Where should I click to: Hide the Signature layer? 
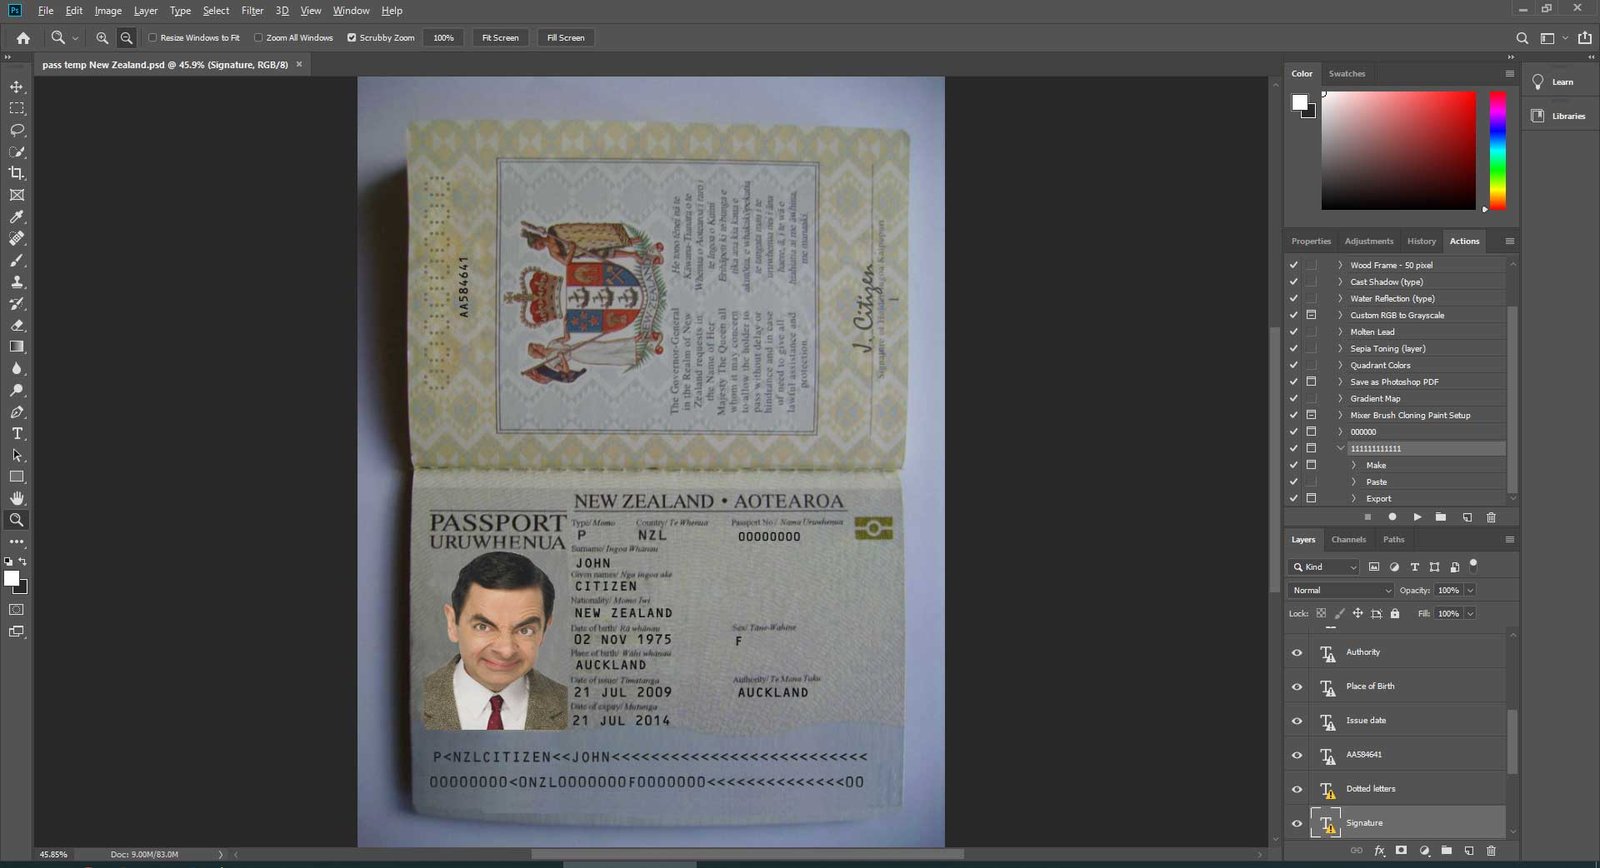click(1297, 823)
